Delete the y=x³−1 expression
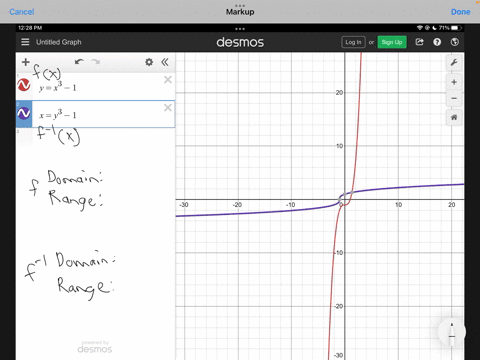 tap(168, 80)
